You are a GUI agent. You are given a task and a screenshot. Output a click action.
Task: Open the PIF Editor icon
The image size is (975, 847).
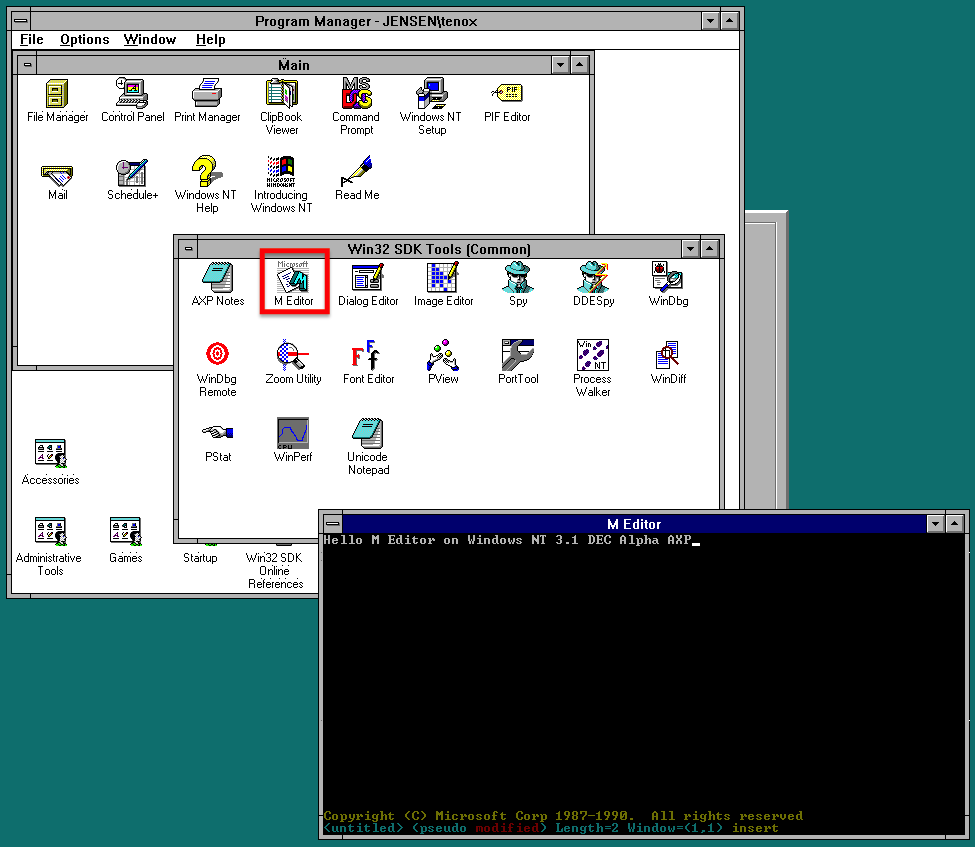(x=506, y=95)
